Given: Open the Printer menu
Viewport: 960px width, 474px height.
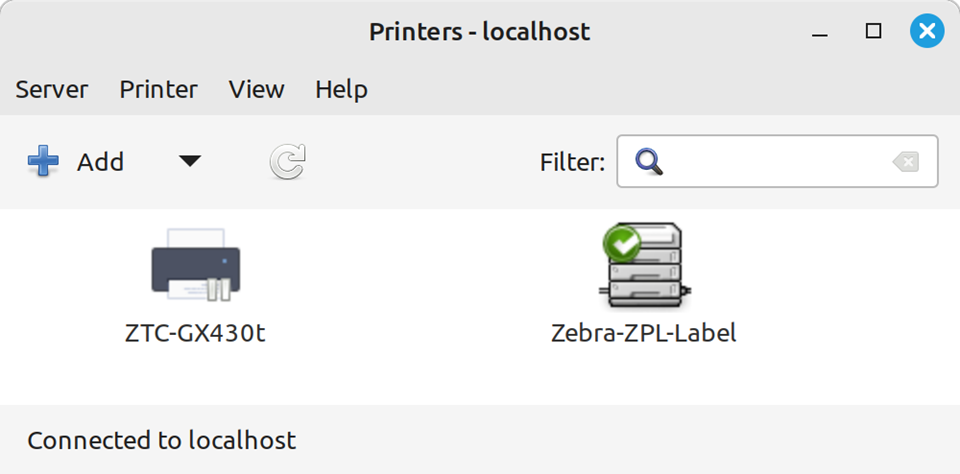Looking at the screenshot, I should 158,89.
